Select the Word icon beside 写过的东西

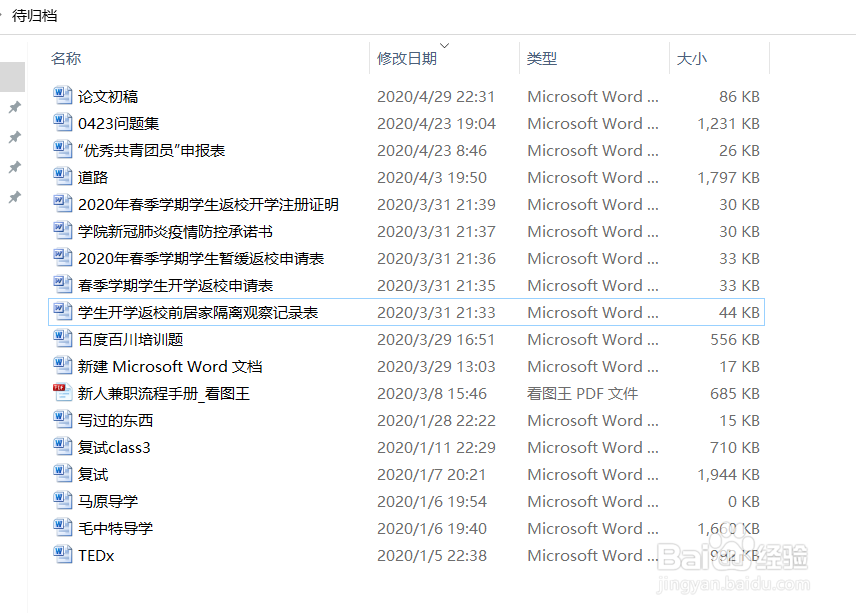[x=62, y=419]
